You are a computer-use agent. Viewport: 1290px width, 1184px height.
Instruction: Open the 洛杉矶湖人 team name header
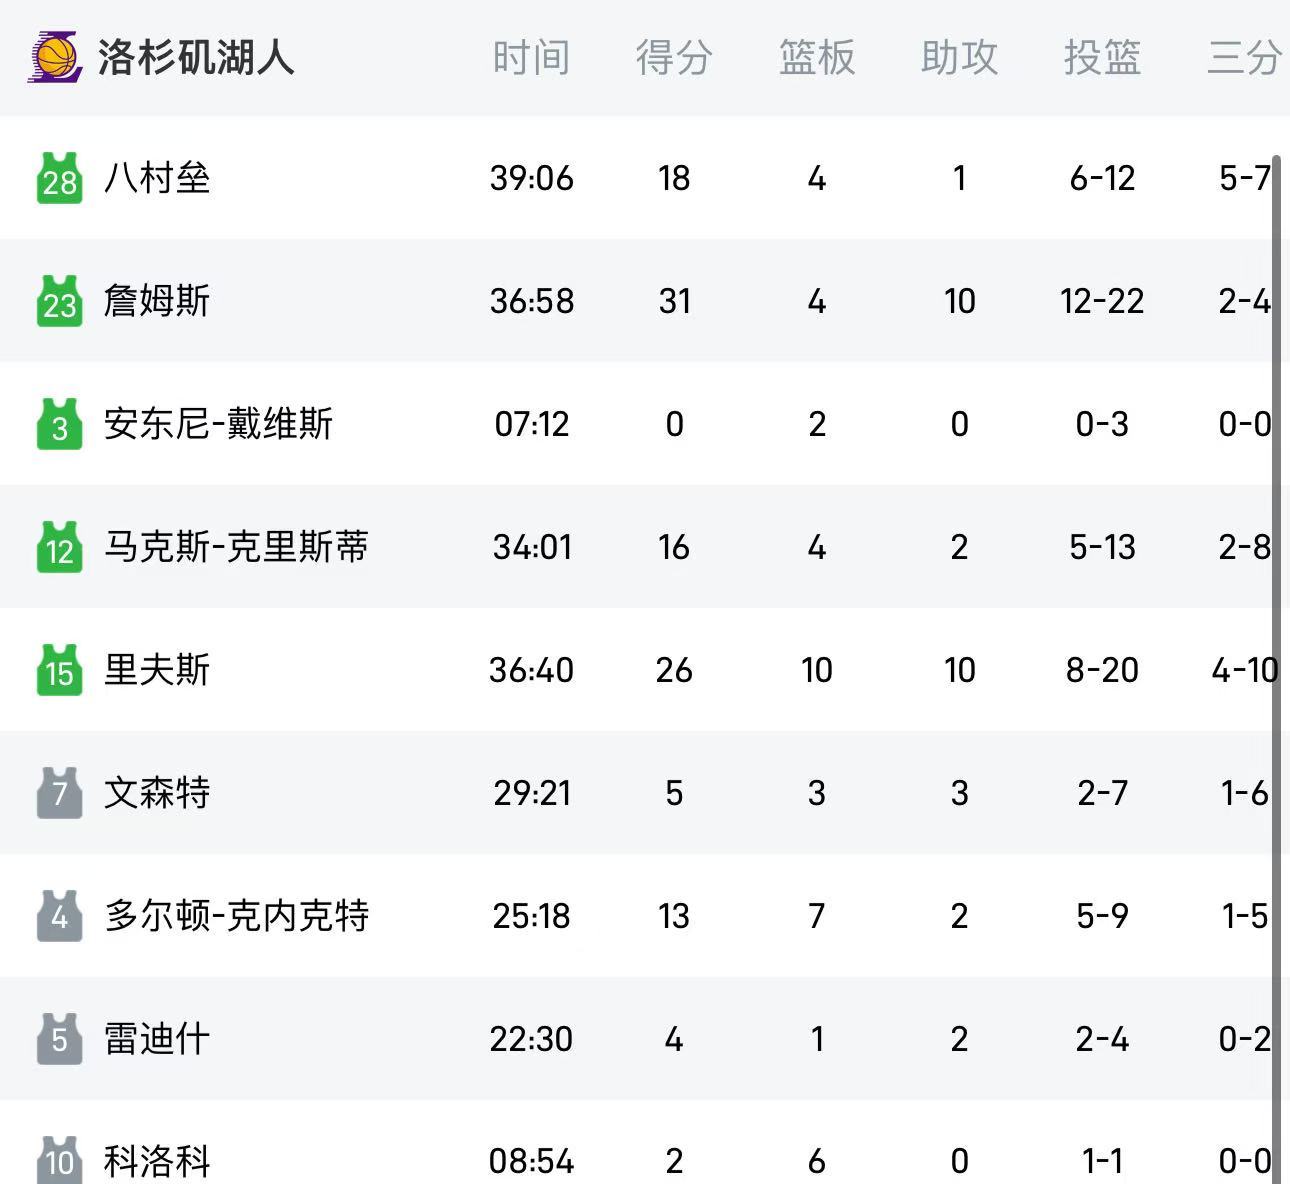196,57
